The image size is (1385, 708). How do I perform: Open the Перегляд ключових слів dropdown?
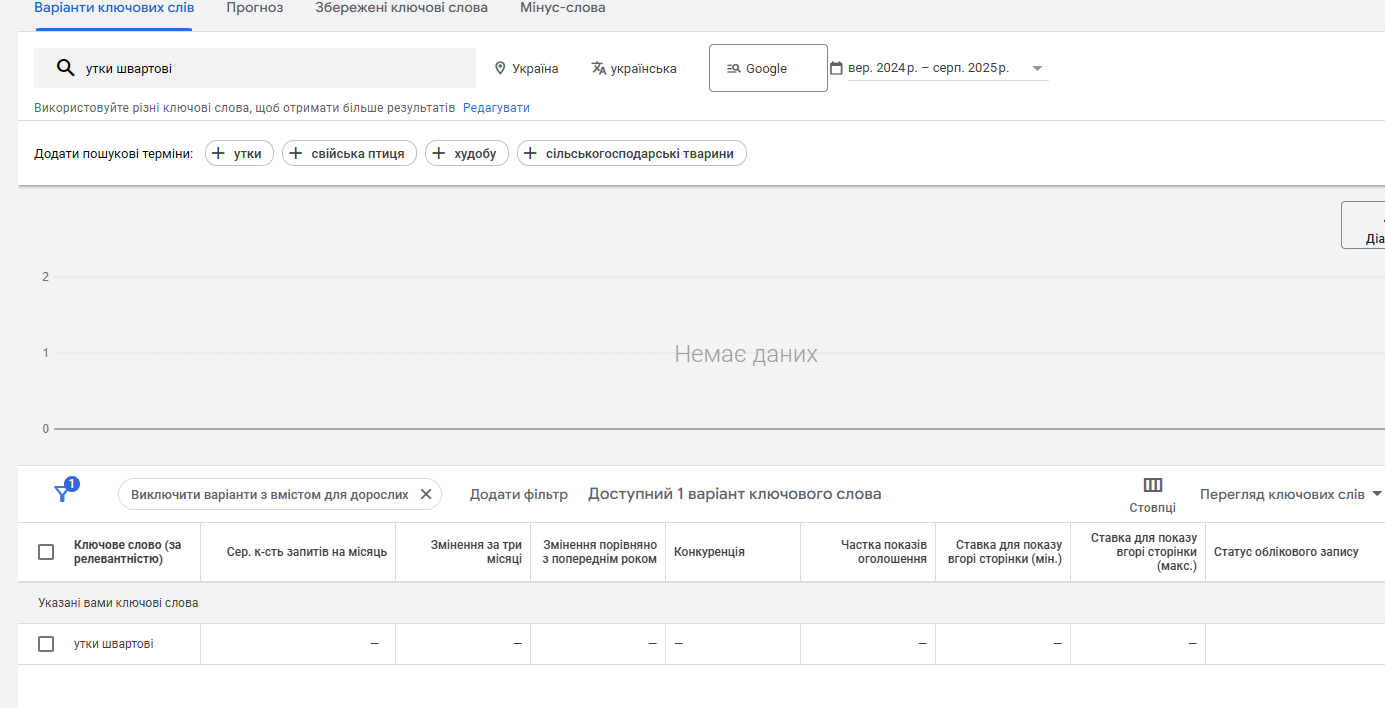coord(1290,494)
